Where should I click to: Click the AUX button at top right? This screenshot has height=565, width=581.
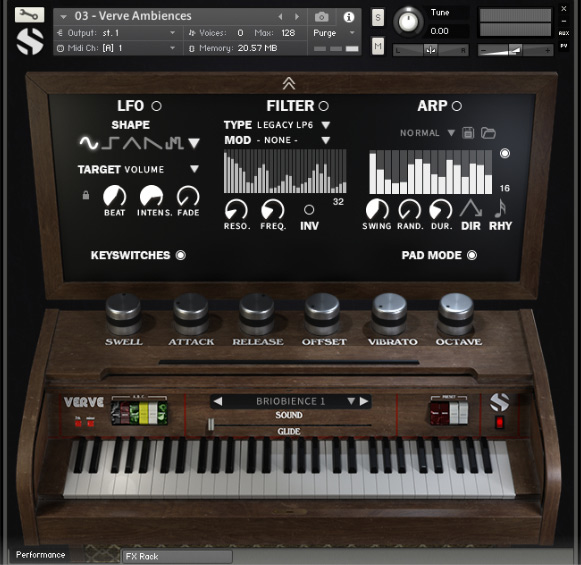564,33
